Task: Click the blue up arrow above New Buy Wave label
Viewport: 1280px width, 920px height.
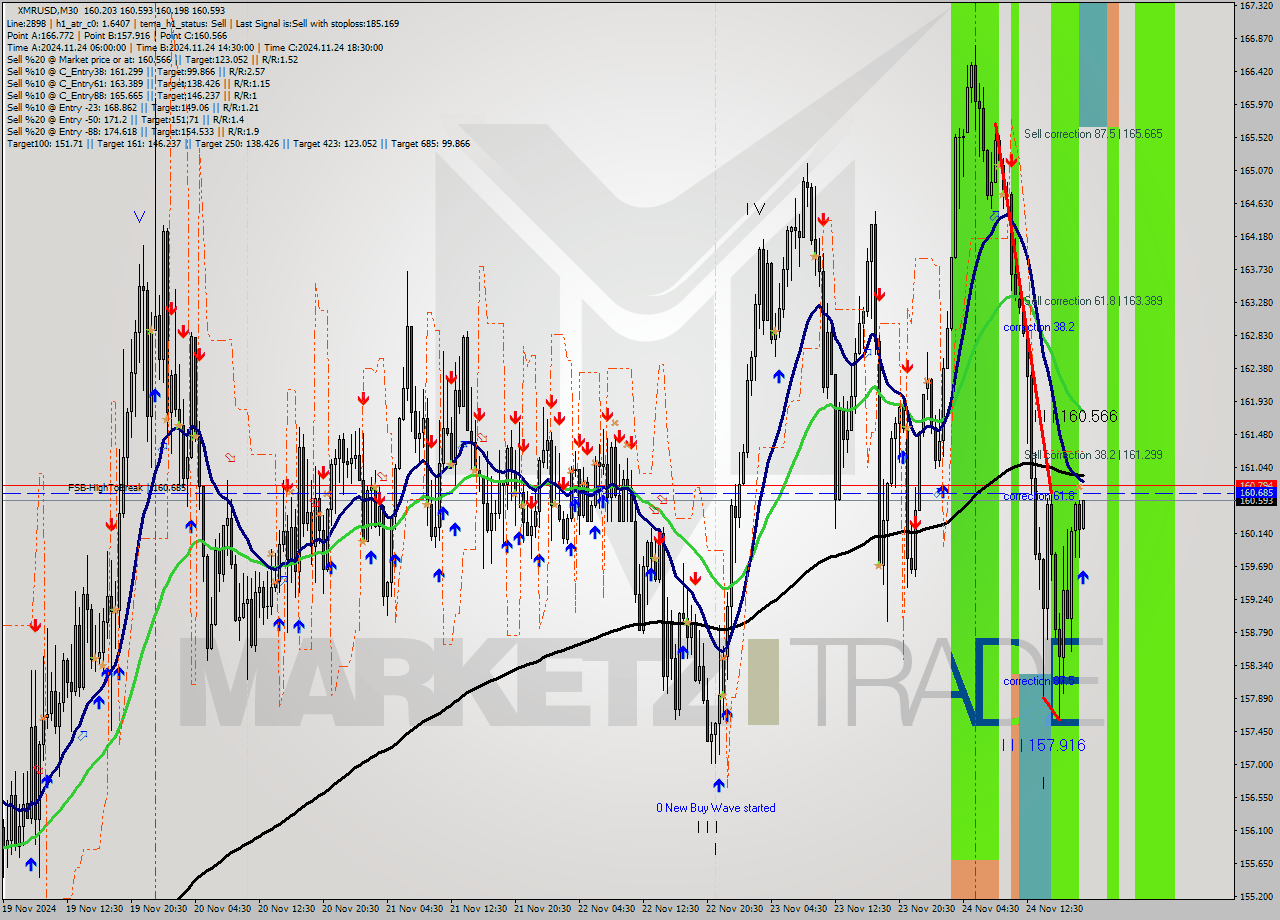Action: 718,785
